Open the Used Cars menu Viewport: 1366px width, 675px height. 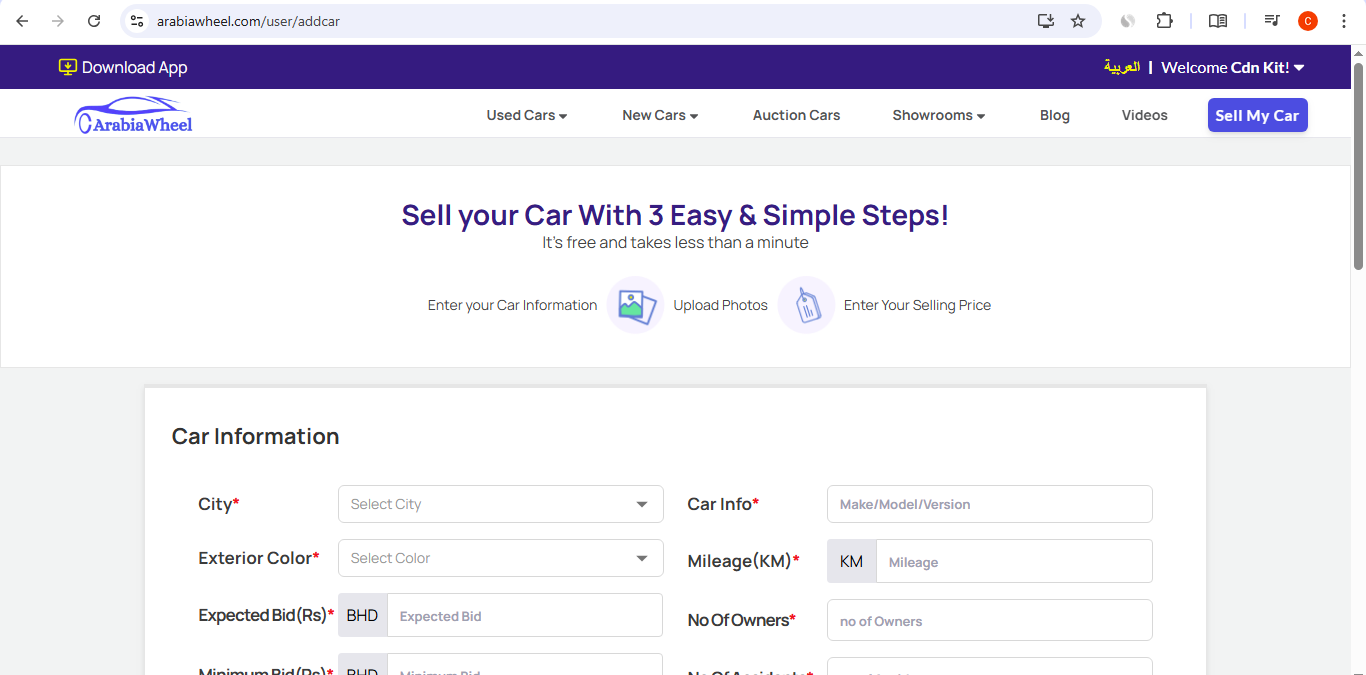click(x=527, y=115)
